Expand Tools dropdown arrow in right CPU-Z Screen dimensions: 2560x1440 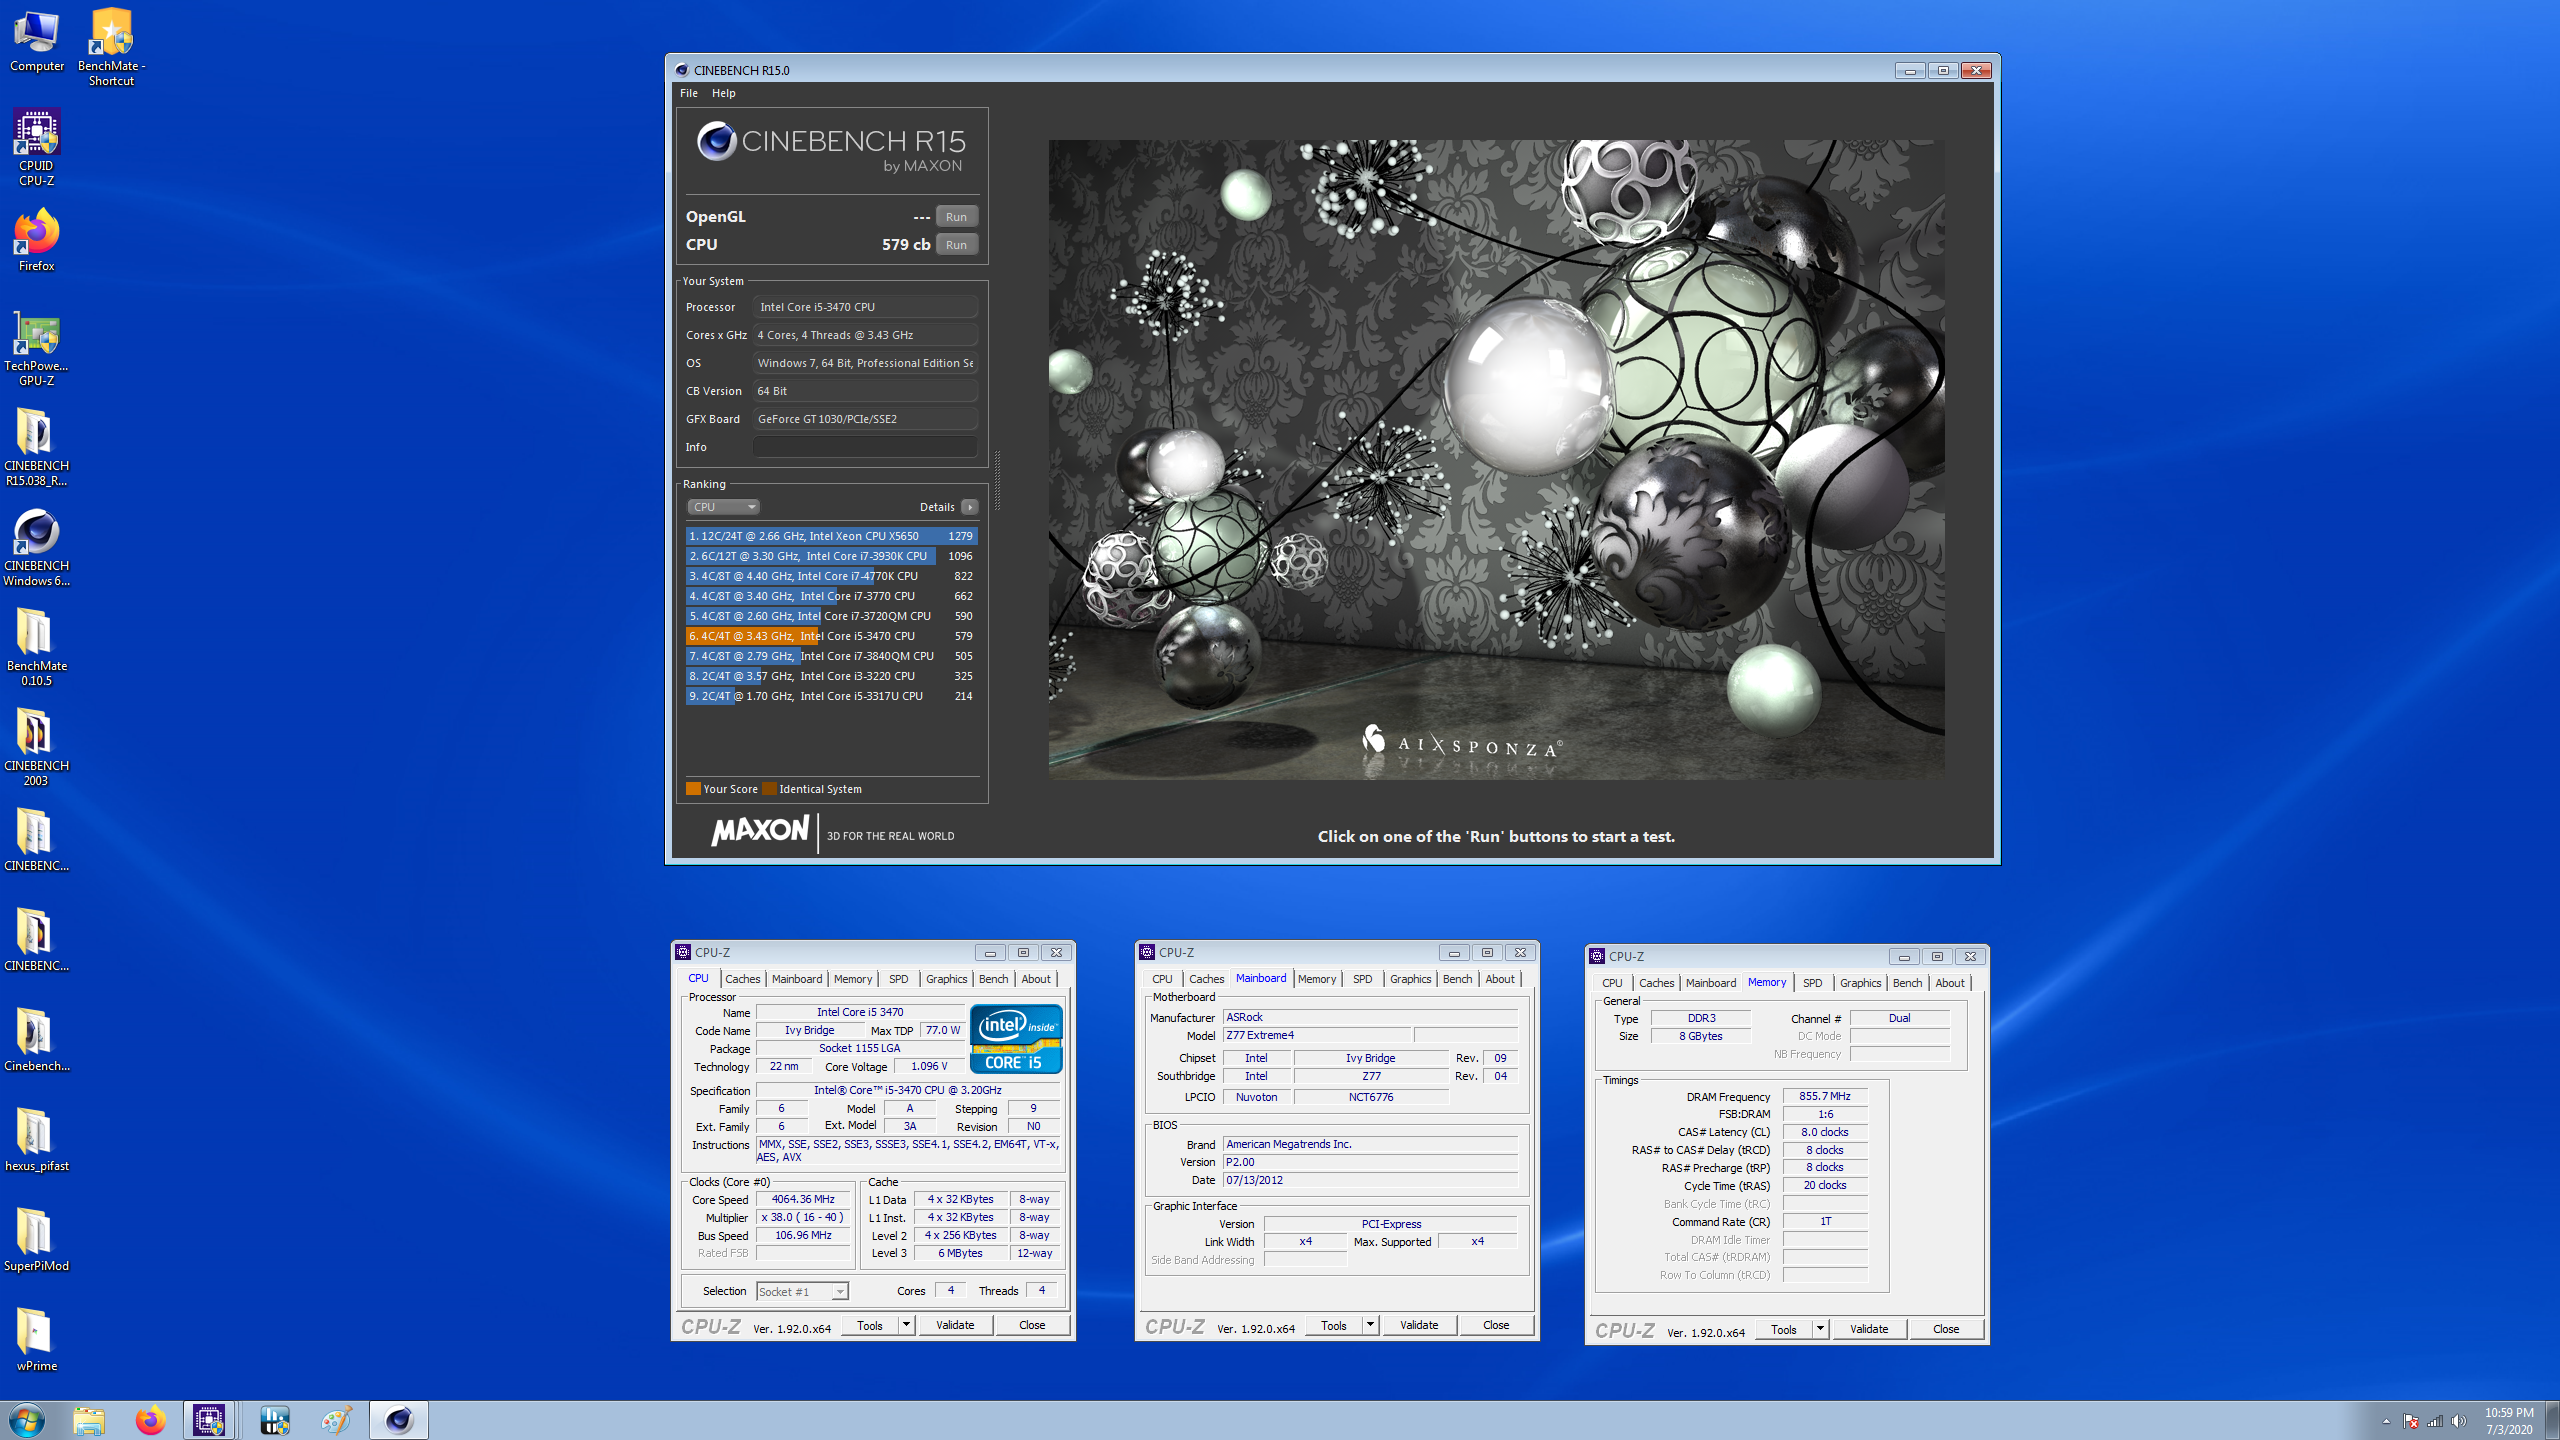pyautogui.click(x=1820, y=1329)
